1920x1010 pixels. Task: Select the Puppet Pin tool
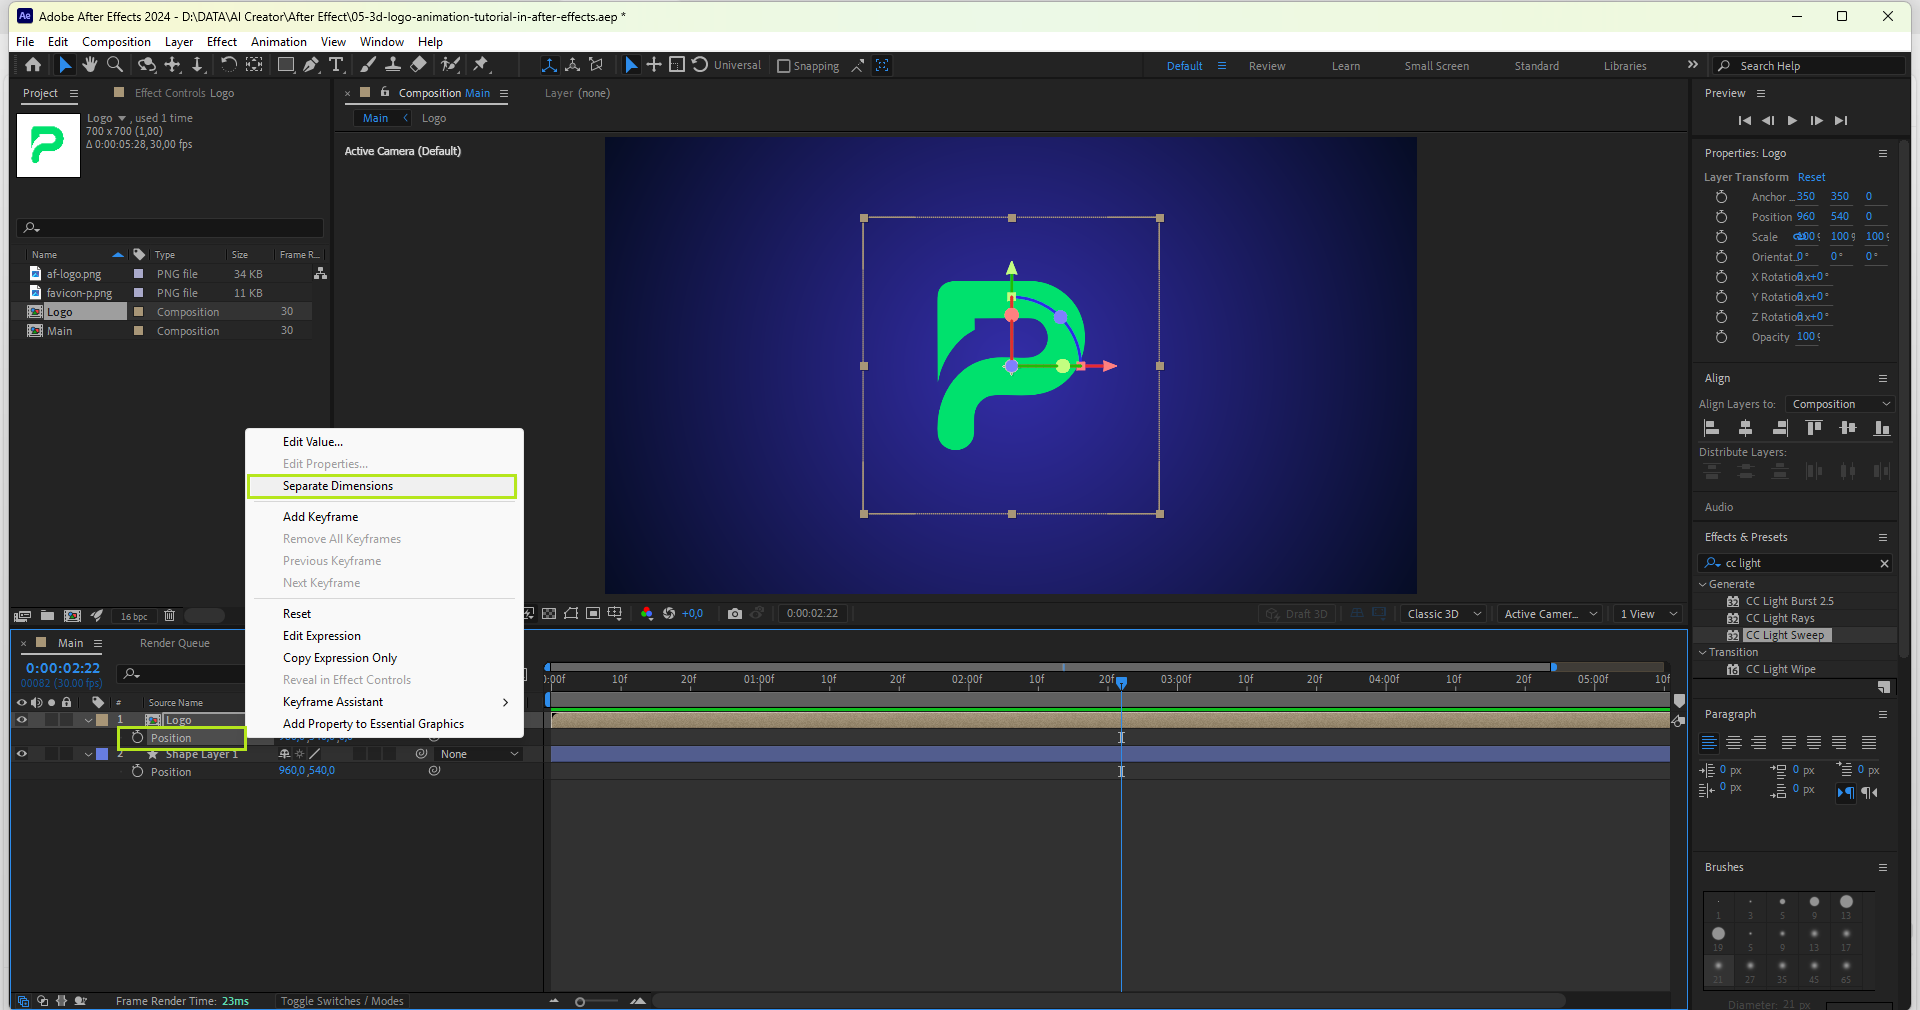coord(481,65)
